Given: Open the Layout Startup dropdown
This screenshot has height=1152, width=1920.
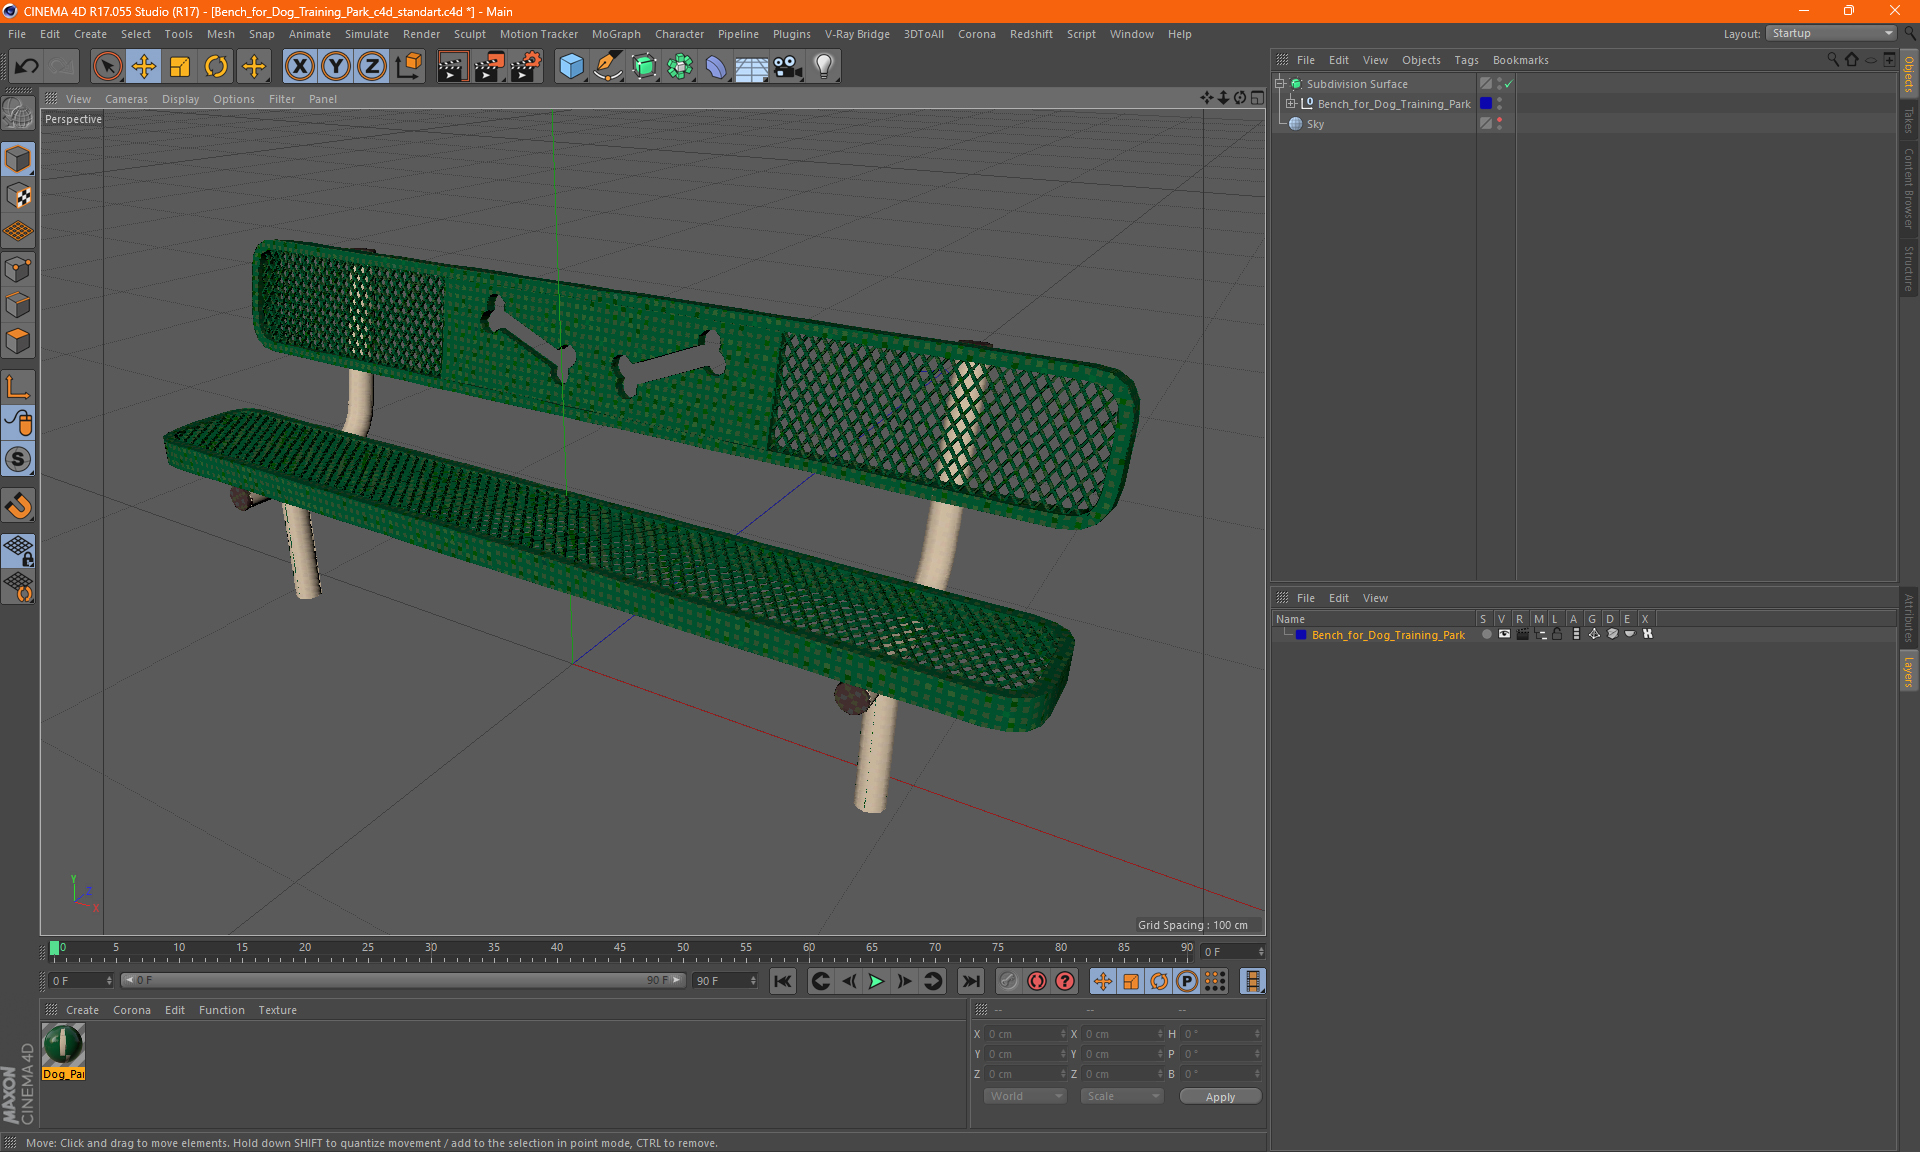Looking at the screenshot, I should 1832,33.
